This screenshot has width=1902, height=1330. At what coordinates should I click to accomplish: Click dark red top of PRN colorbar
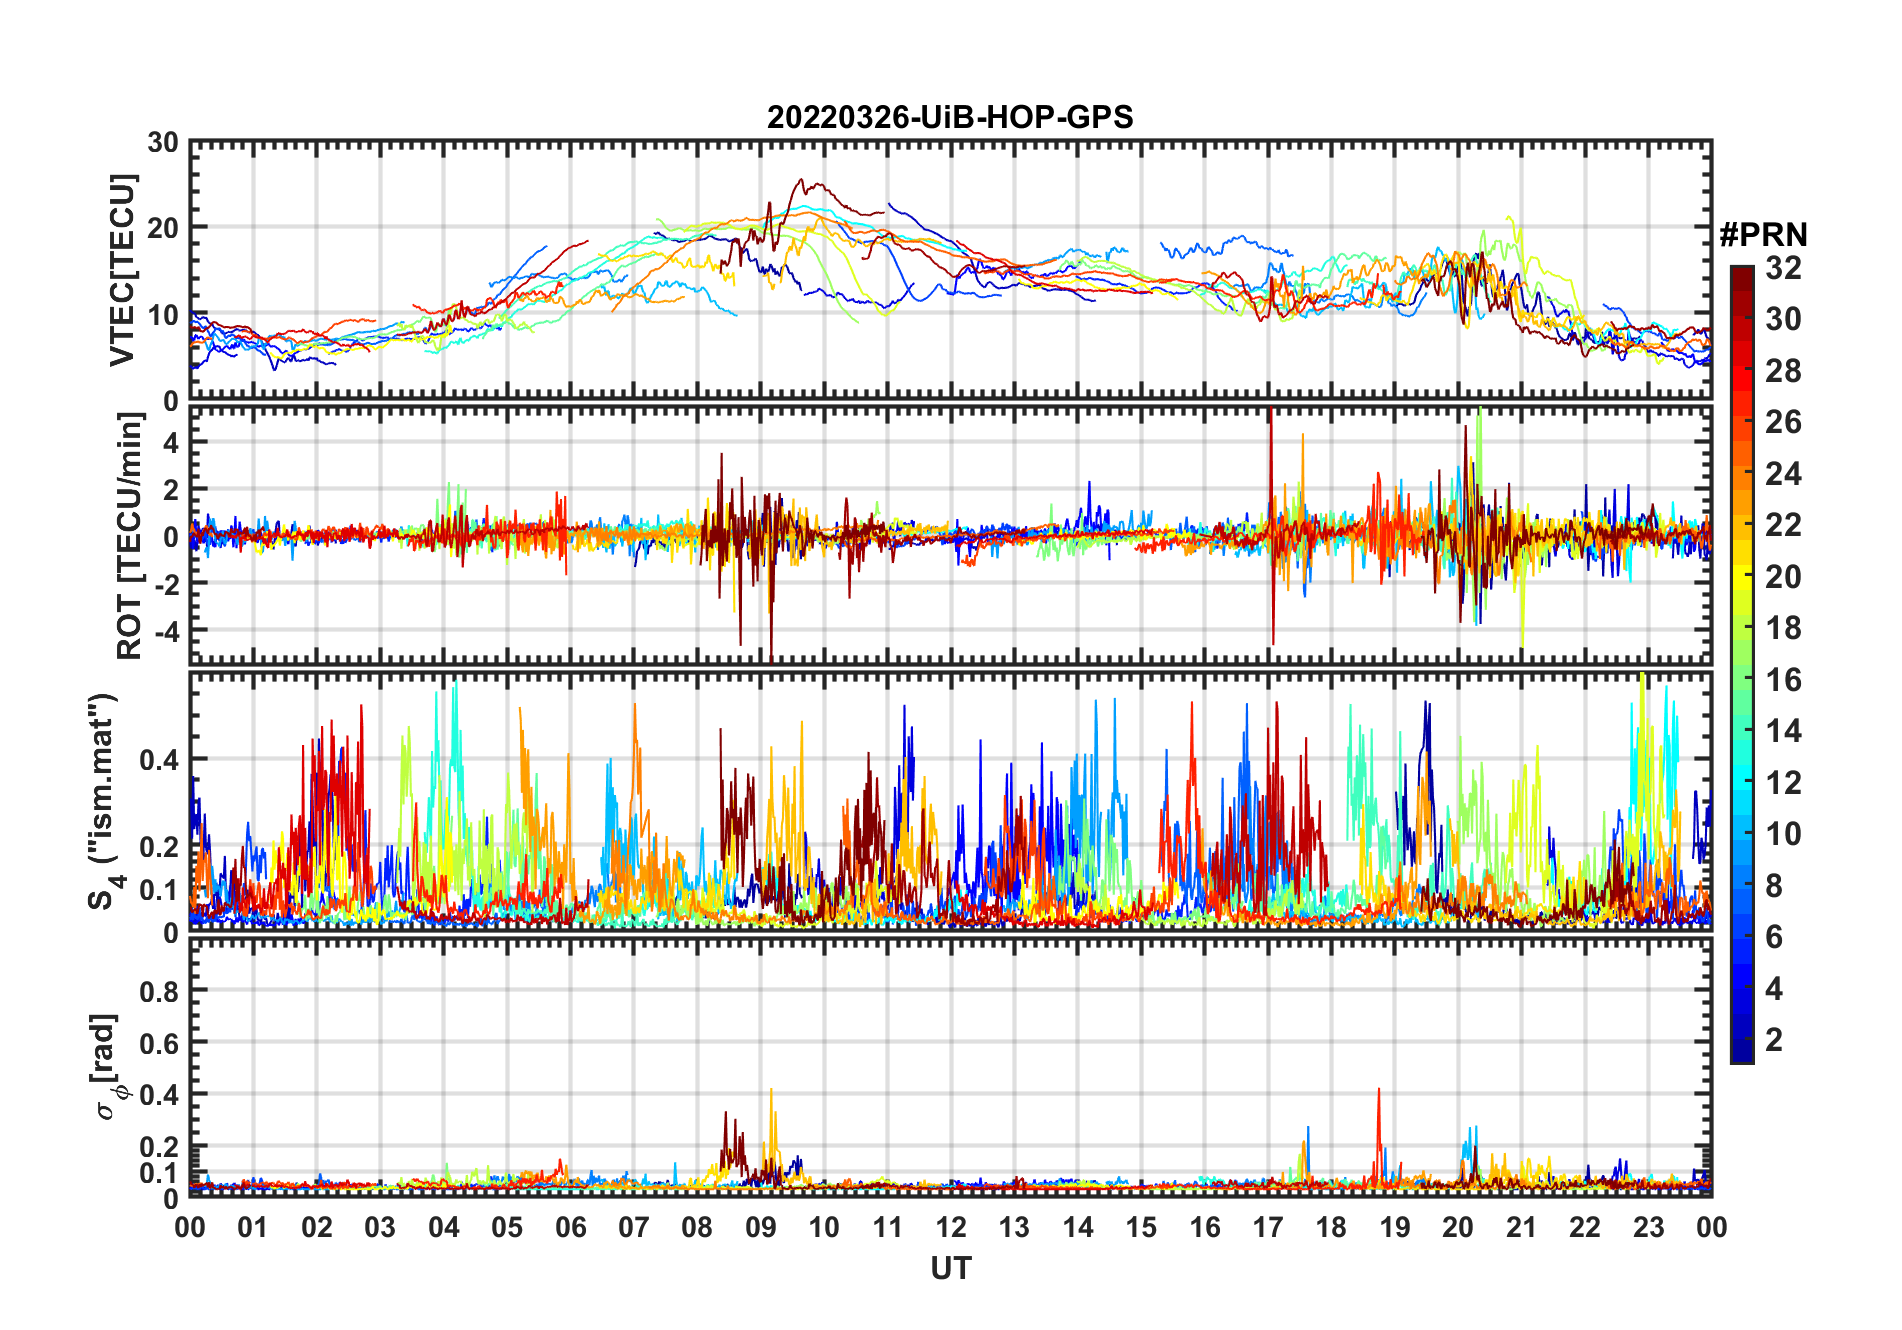coord(1742,275)
